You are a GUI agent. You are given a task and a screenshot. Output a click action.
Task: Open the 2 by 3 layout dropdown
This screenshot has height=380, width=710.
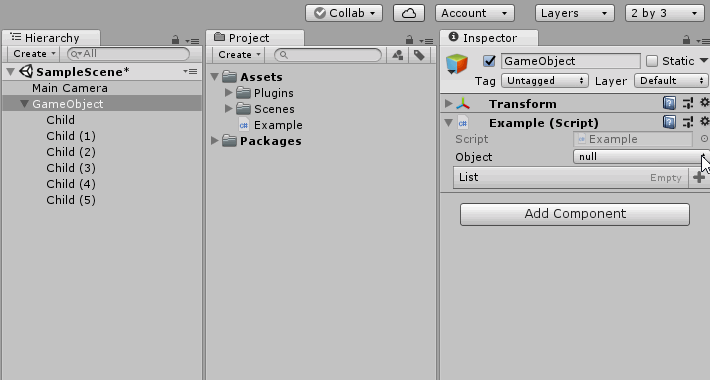(x=664, y=13)
